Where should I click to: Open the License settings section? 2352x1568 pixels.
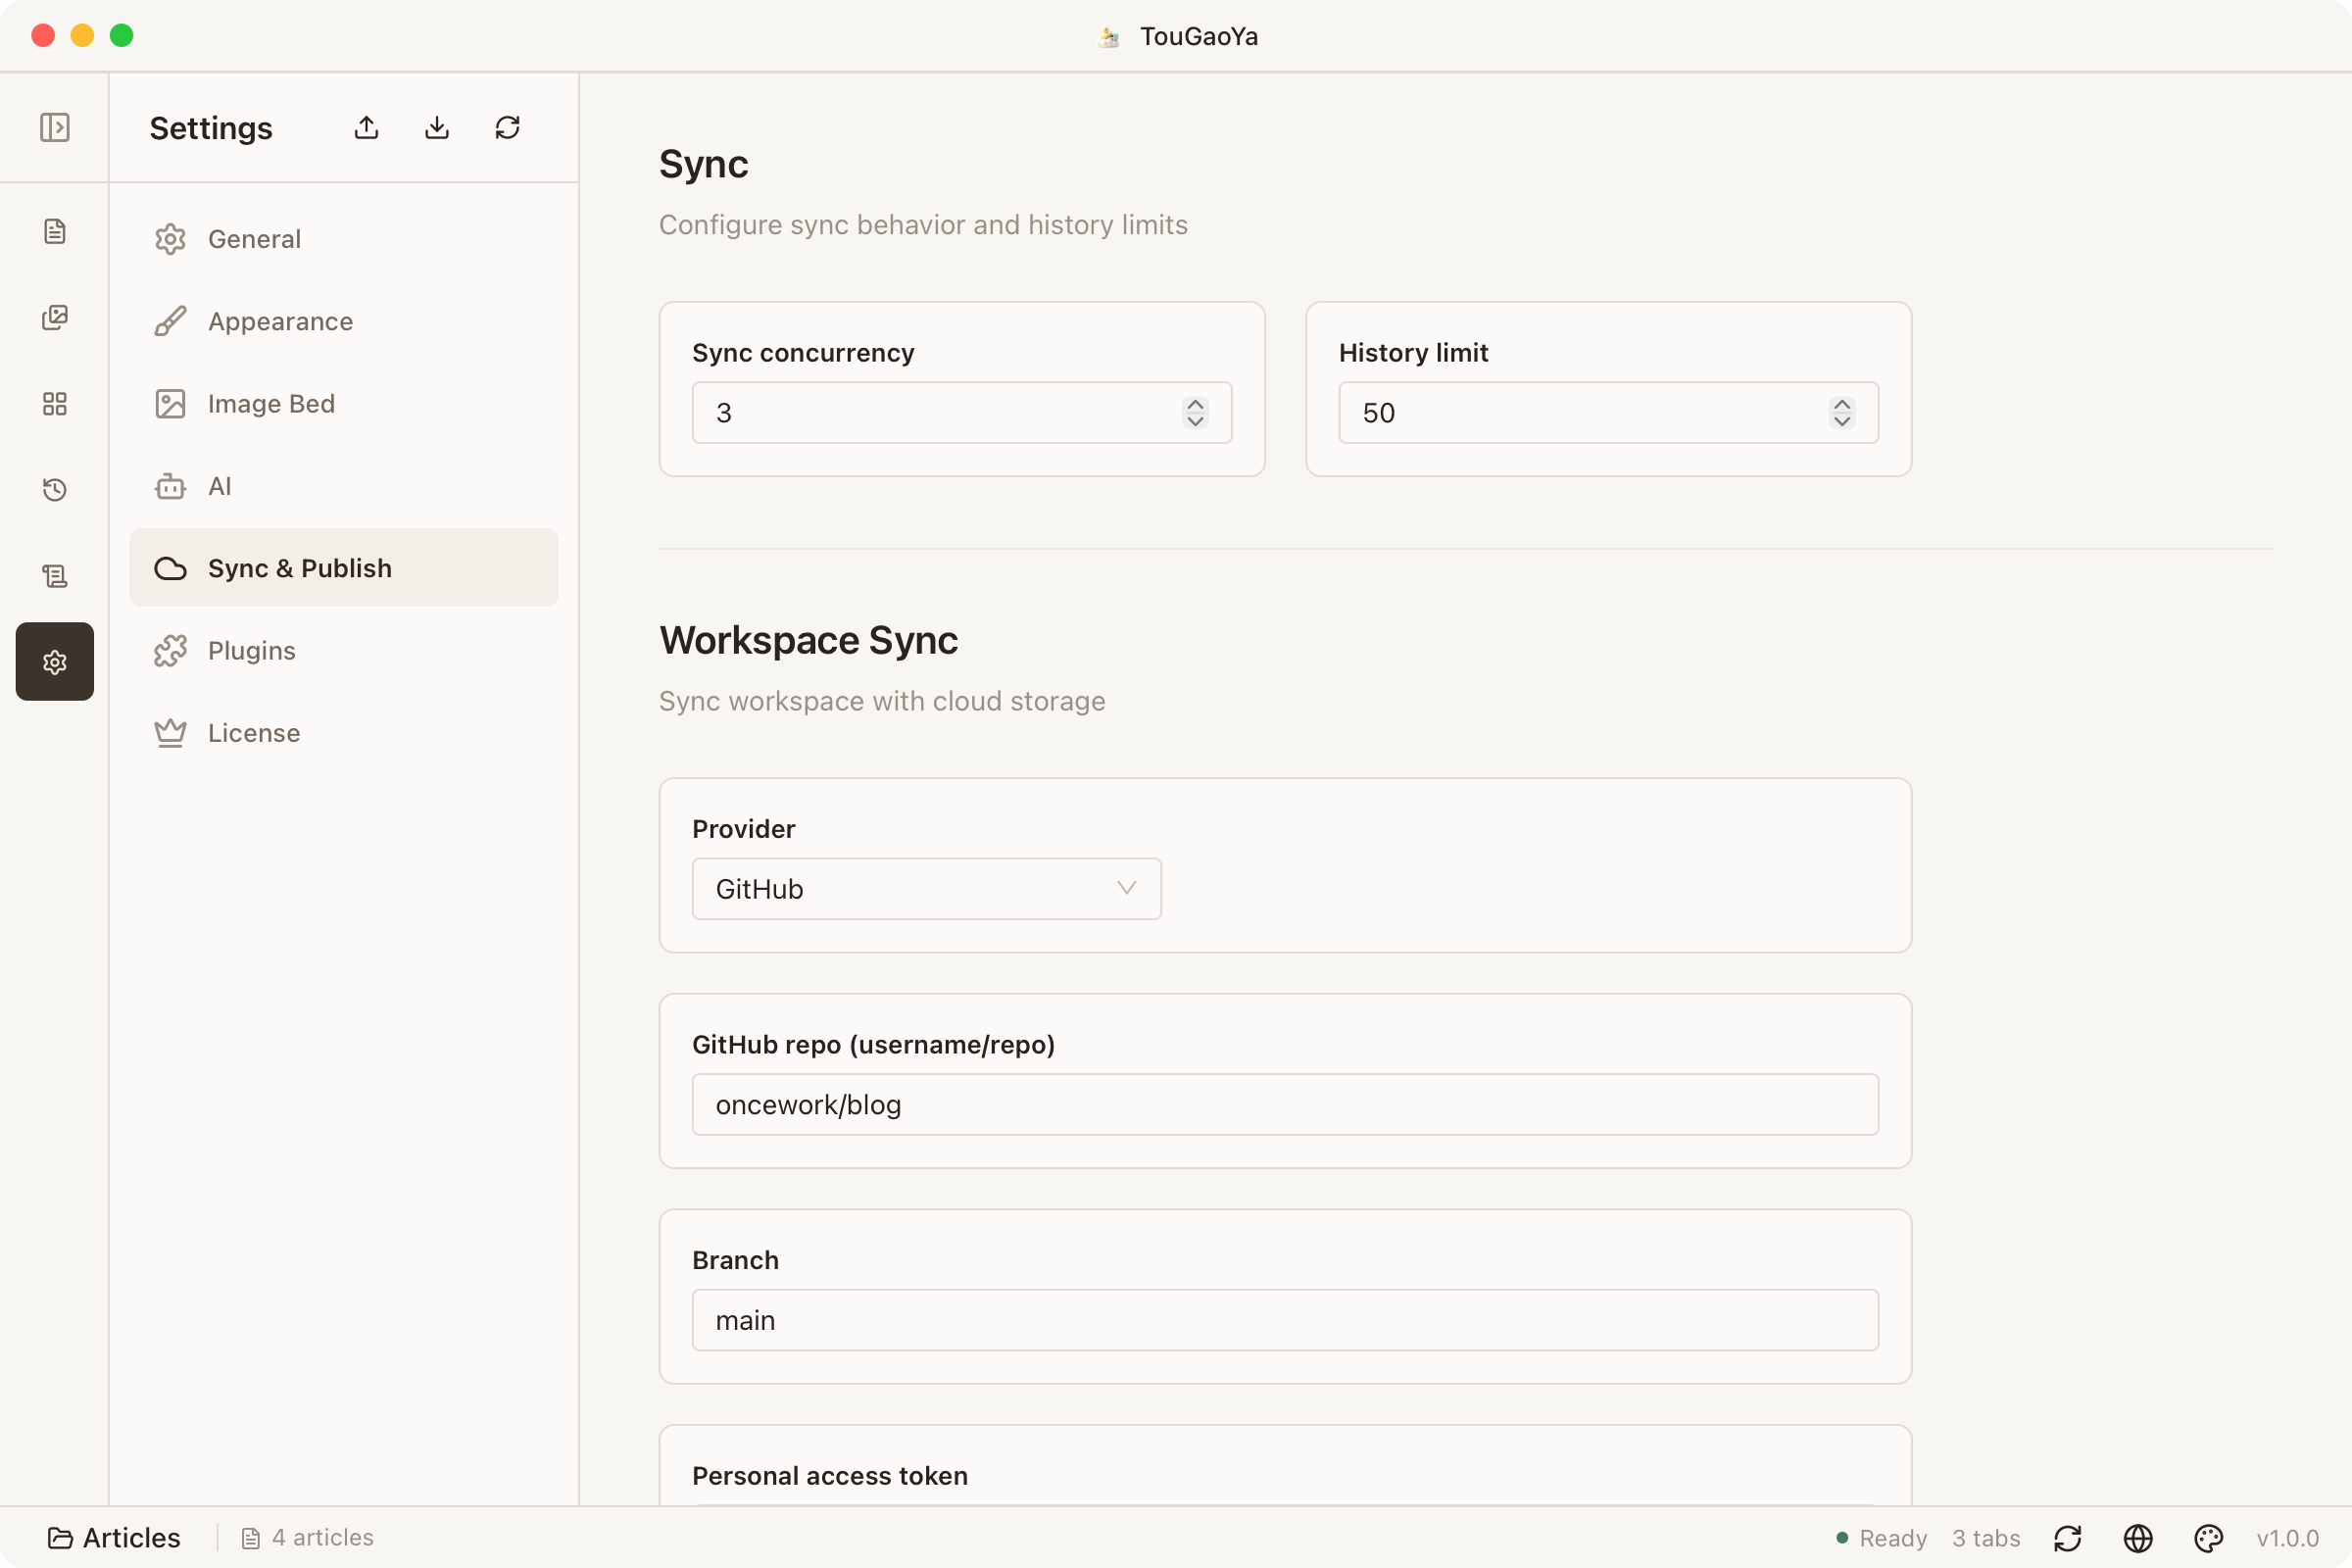(344, 733)
